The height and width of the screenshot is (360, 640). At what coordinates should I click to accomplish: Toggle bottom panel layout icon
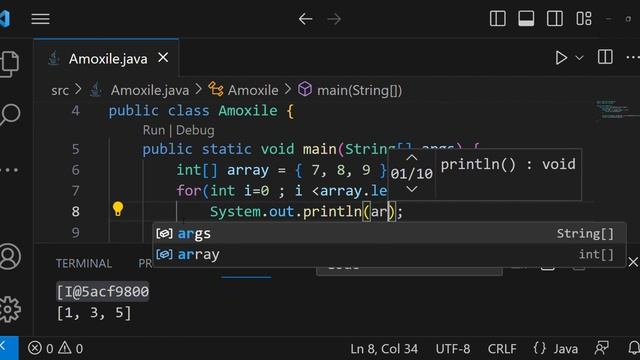coord(526,18)
